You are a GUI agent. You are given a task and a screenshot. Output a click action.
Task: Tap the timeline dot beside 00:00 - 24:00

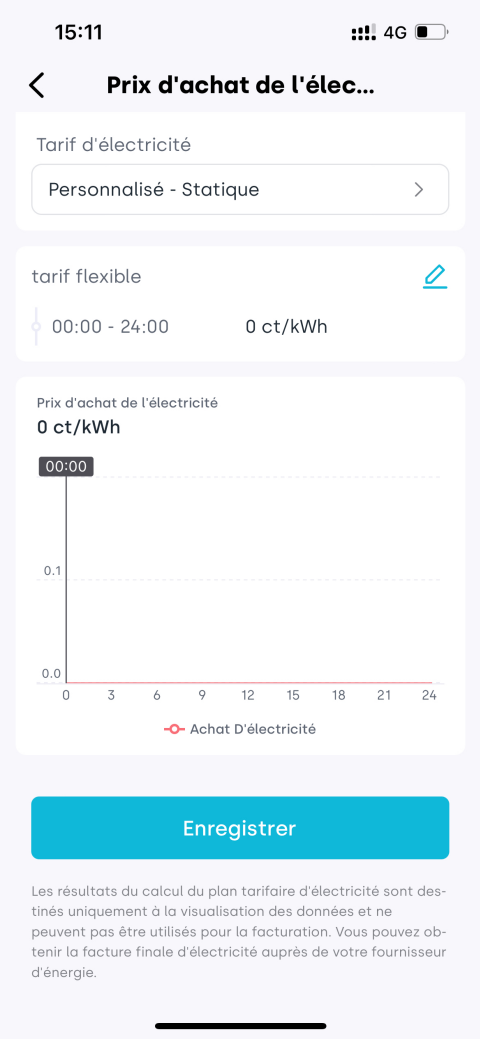pos(36,327)
